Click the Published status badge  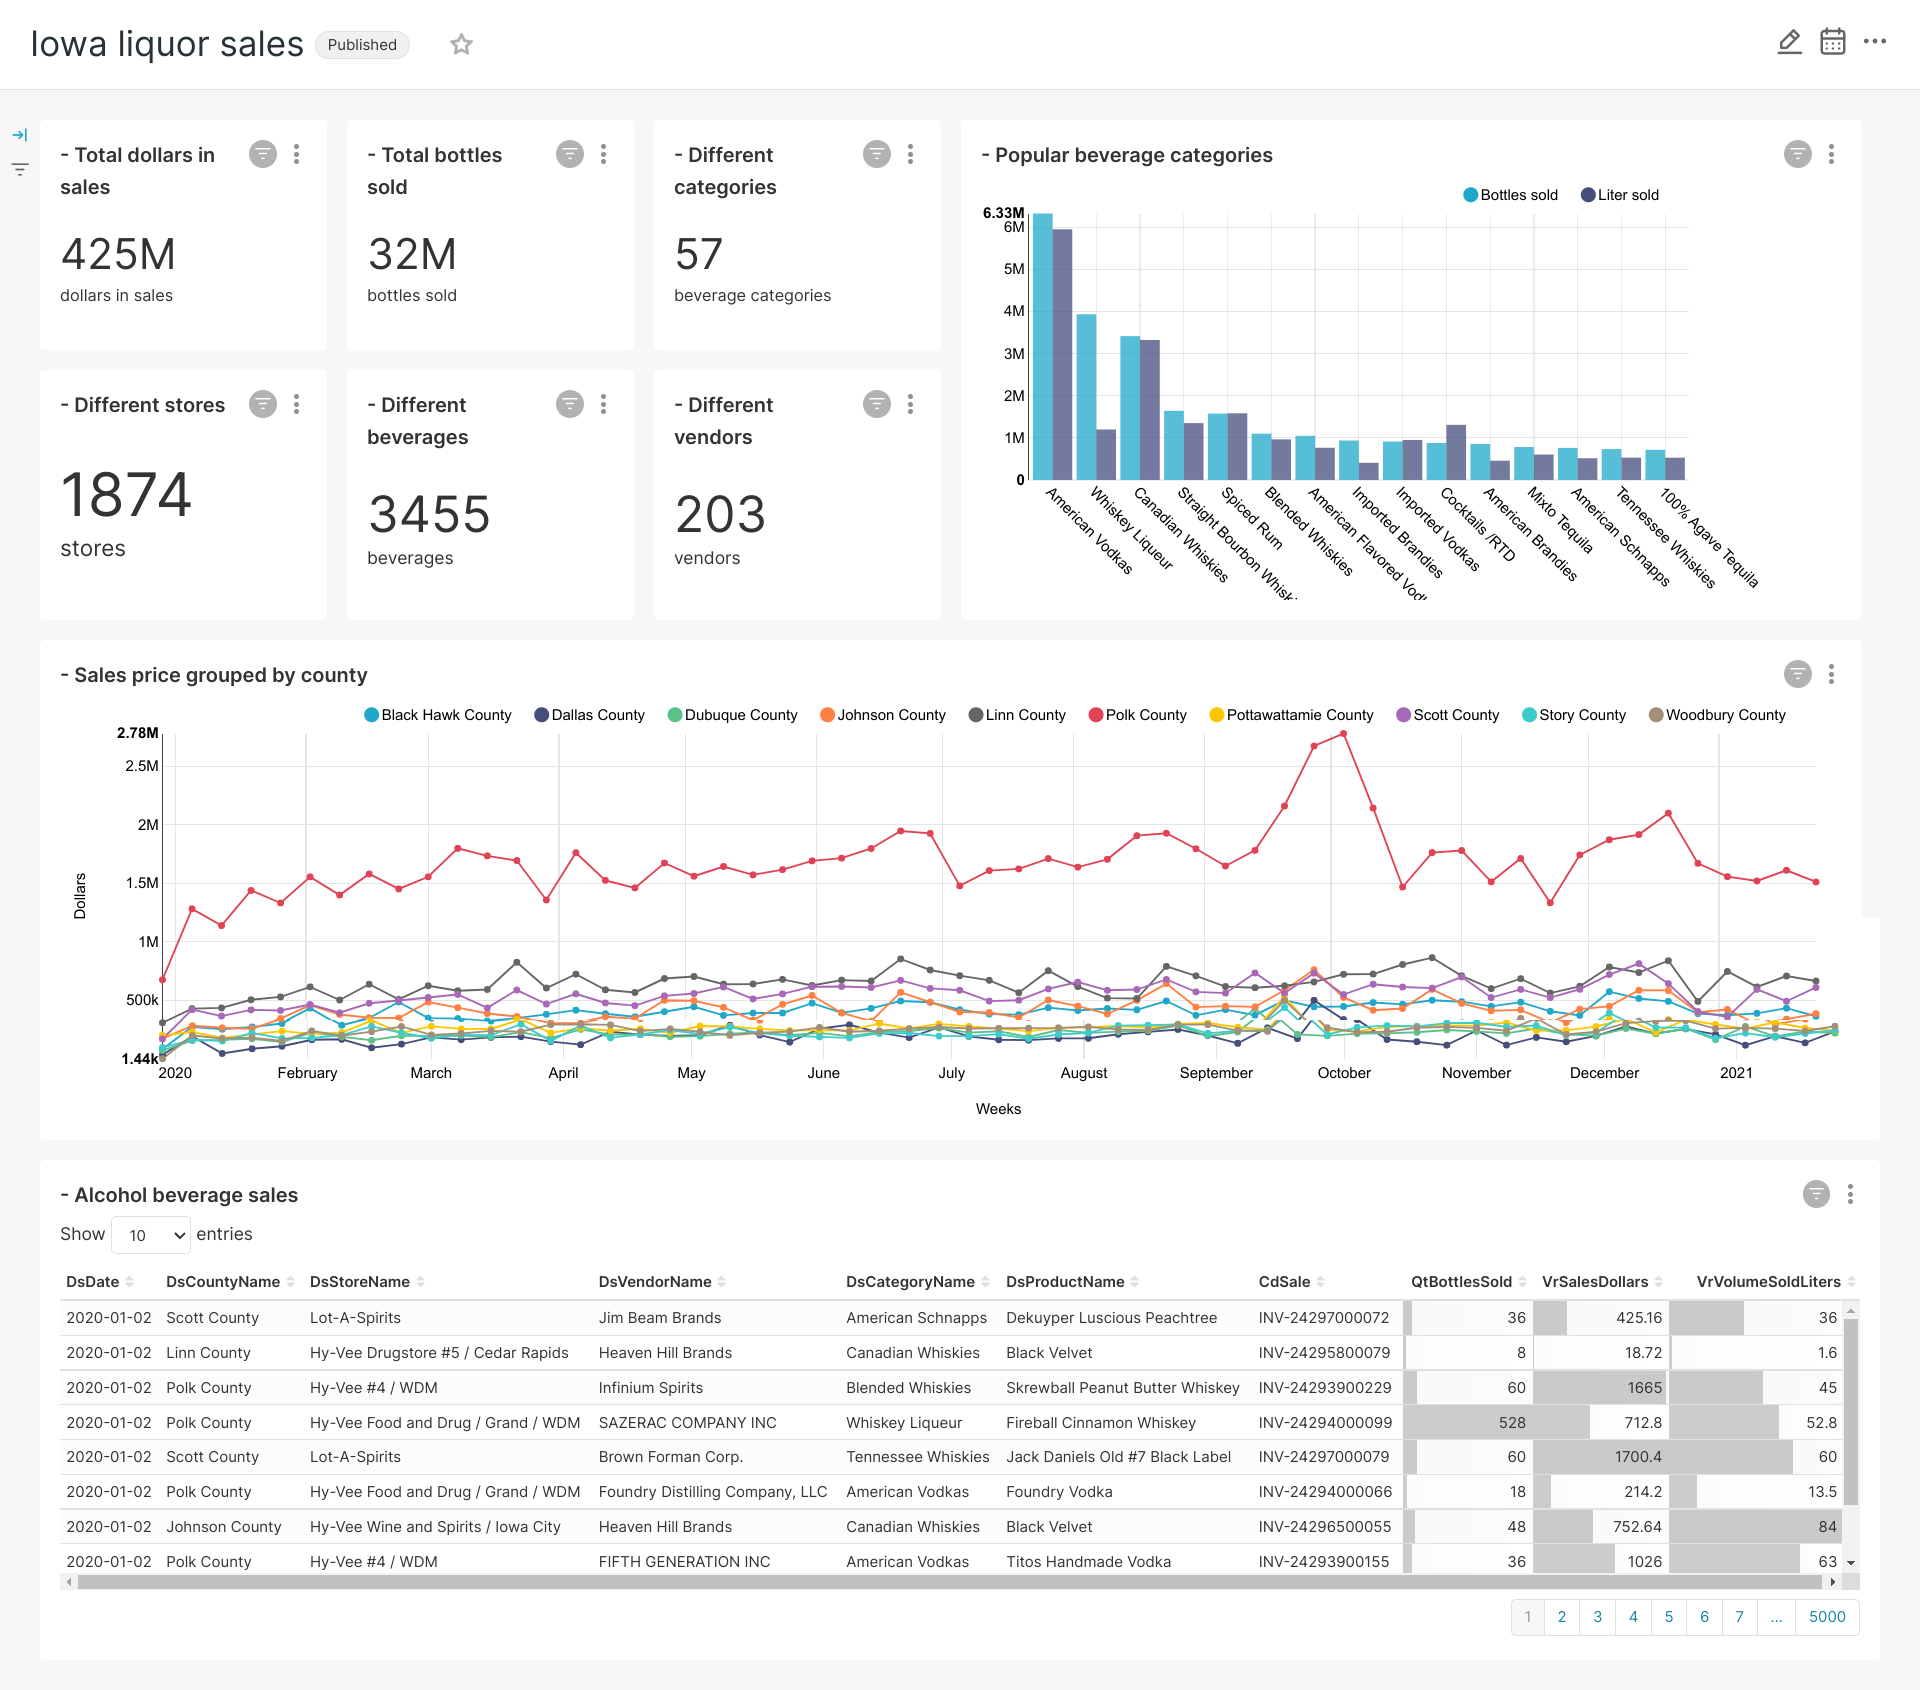click(362, 45)
